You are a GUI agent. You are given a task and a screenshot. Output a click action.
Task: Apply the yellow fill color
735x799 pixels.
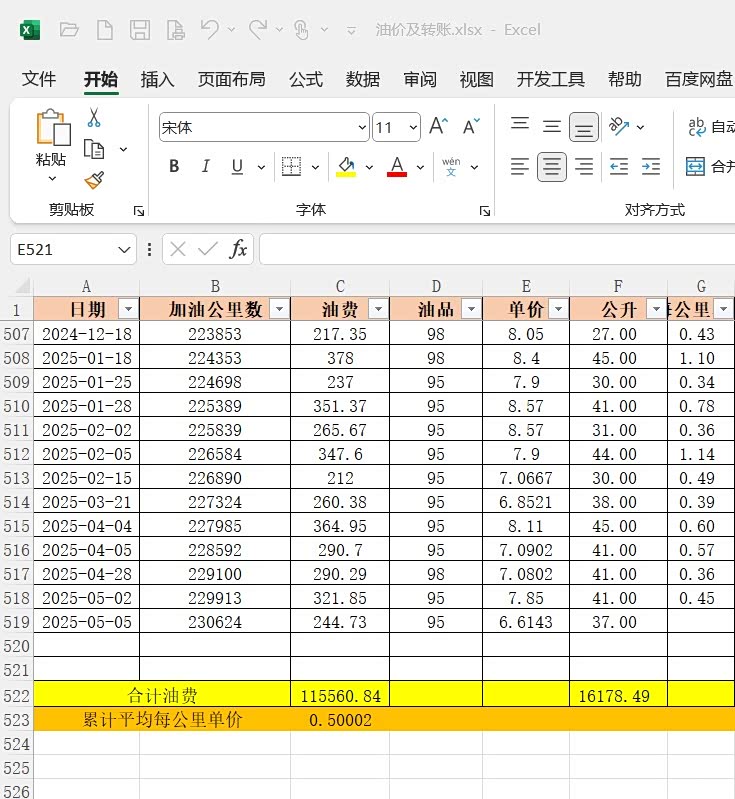tap(346, 167)
